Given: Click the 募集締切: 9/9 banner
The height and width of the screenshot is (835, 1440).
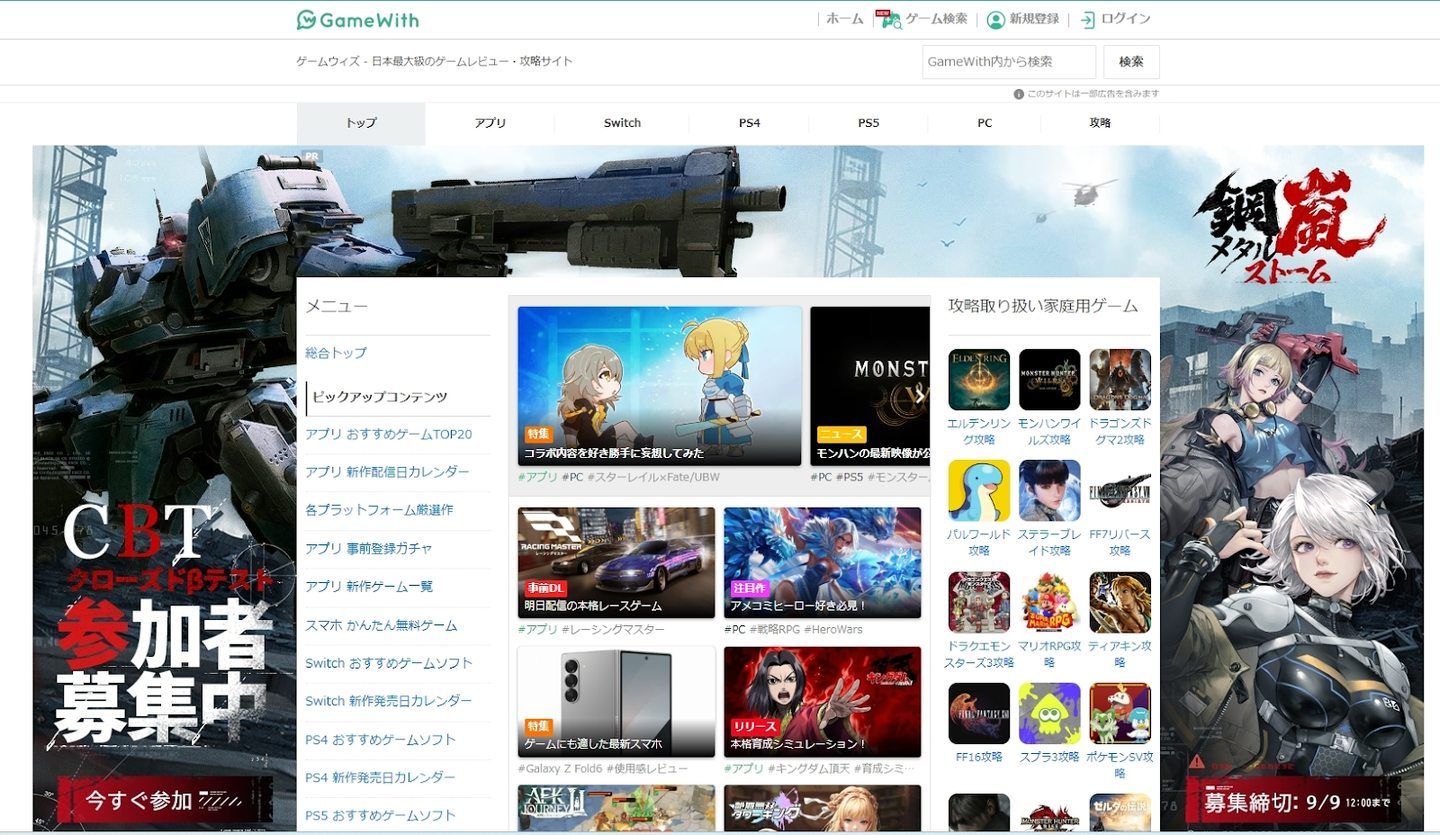Looking at the screenshot, I should coord(1295,801).
